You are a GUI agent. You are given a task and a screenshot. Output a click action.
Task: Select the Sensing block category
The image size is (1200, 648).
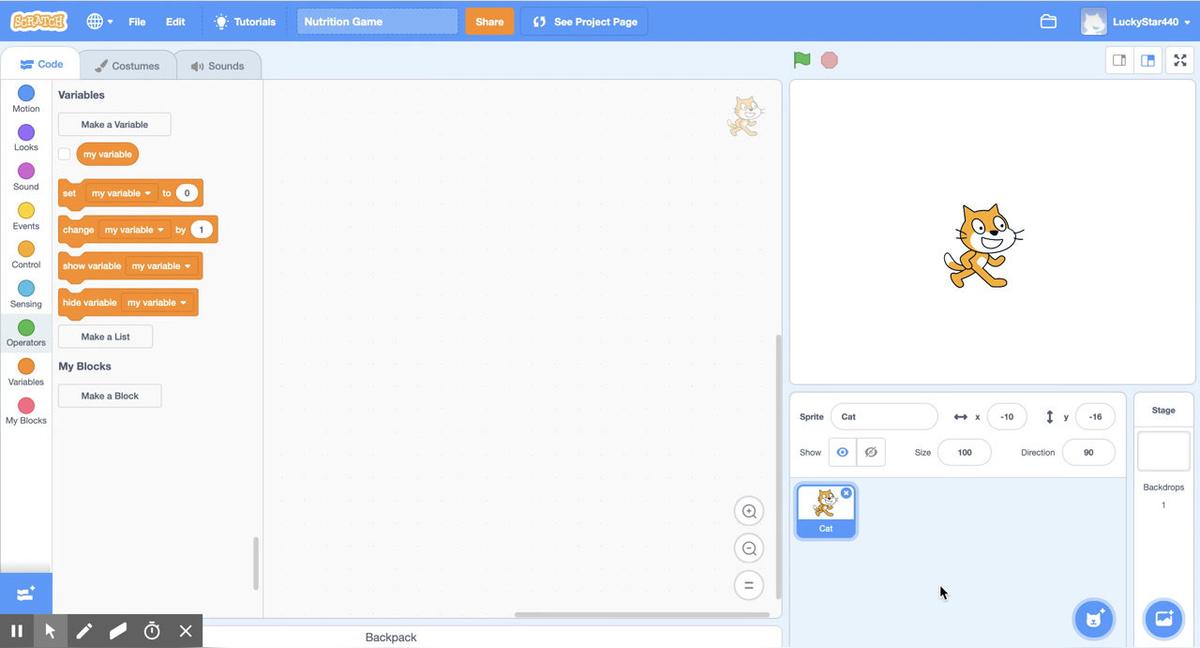tap(26, 294)
